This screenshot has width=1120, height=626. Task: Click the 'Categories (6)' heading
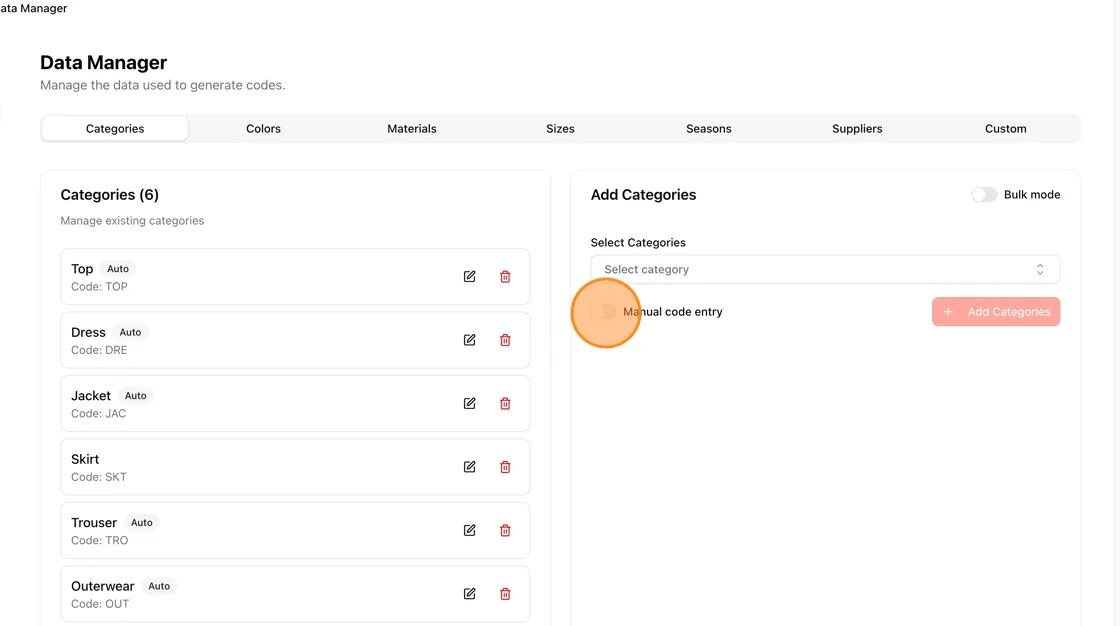click(109, 195)
